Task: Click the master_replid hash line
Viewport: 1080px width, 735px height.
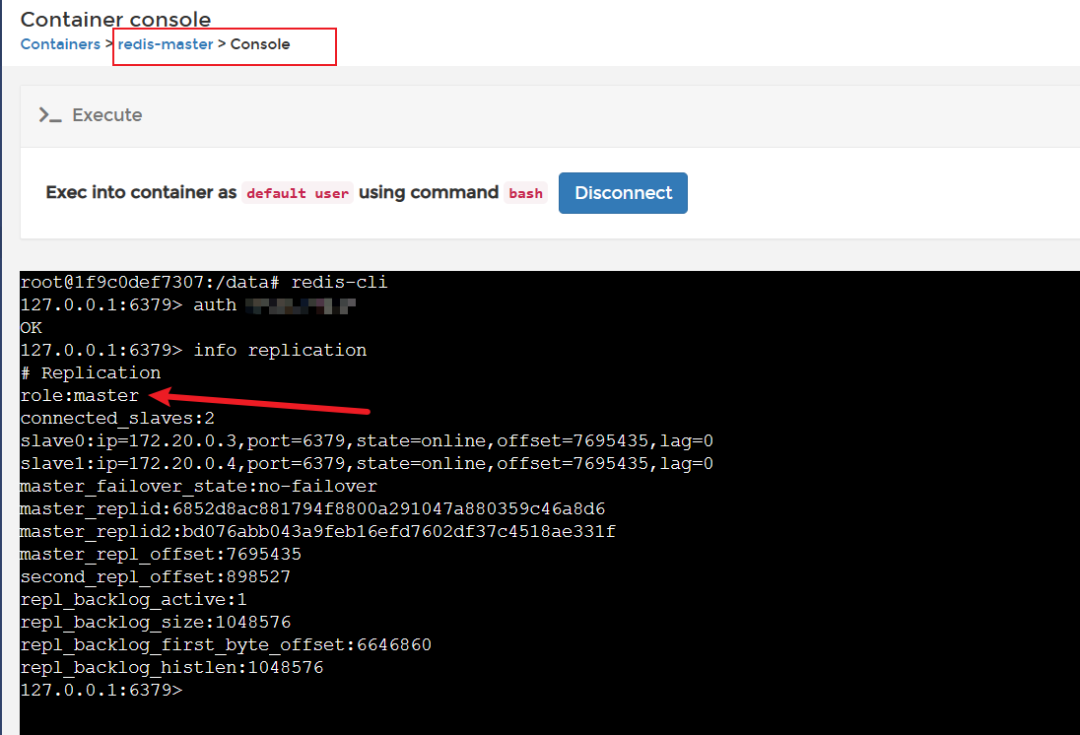Action: coord(313,509)
